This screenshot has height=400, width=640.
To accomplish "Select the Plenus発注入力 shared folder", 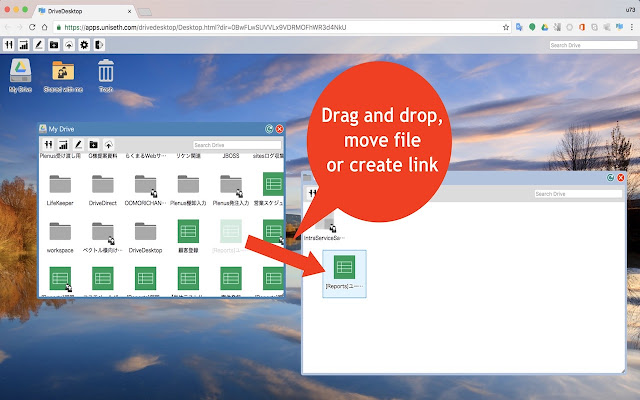I will pyautogui.click(x=231, y=190).
